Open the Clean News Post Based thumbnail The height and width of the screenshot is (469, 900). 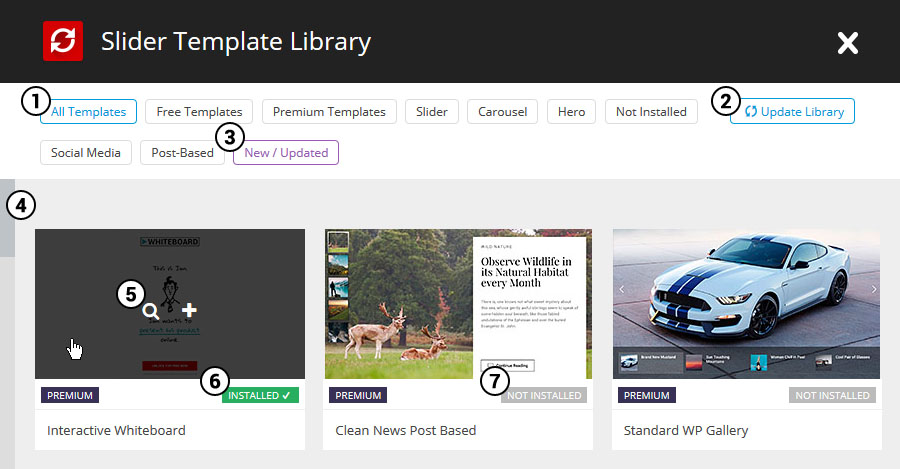tap(458, 304)
